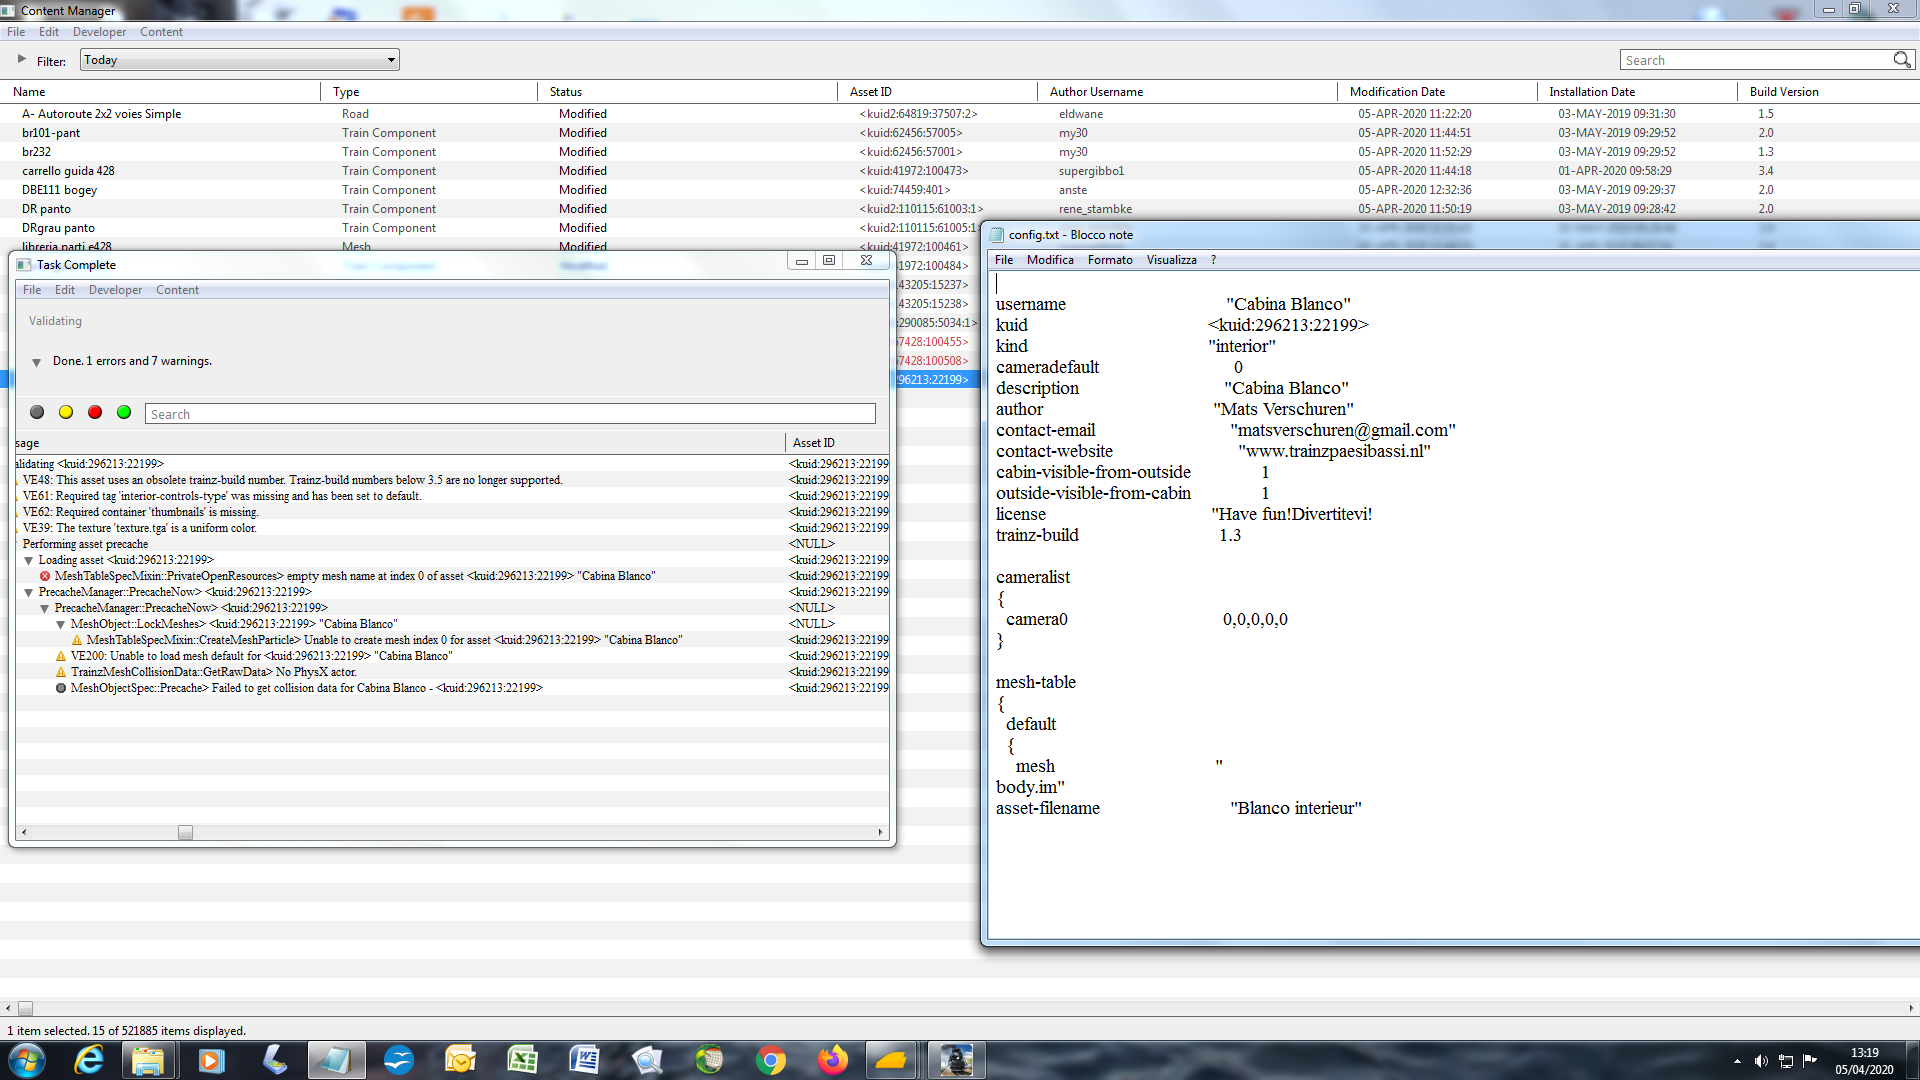Click the red error icon beside PrivateOpenResources
Screen dimensions: 1920x1080
click(x=45, y=576)
